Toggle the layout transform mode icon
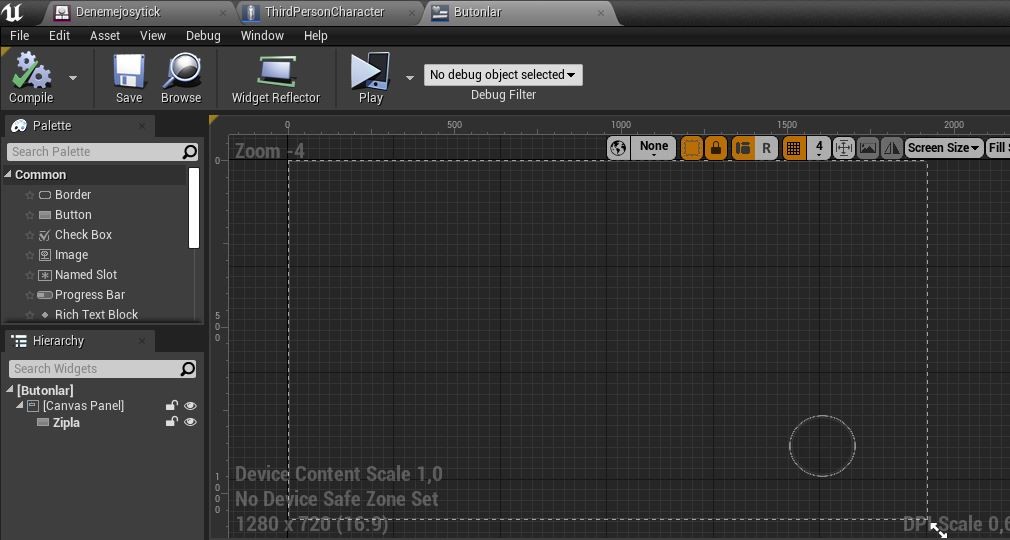 tap(743, 148)
